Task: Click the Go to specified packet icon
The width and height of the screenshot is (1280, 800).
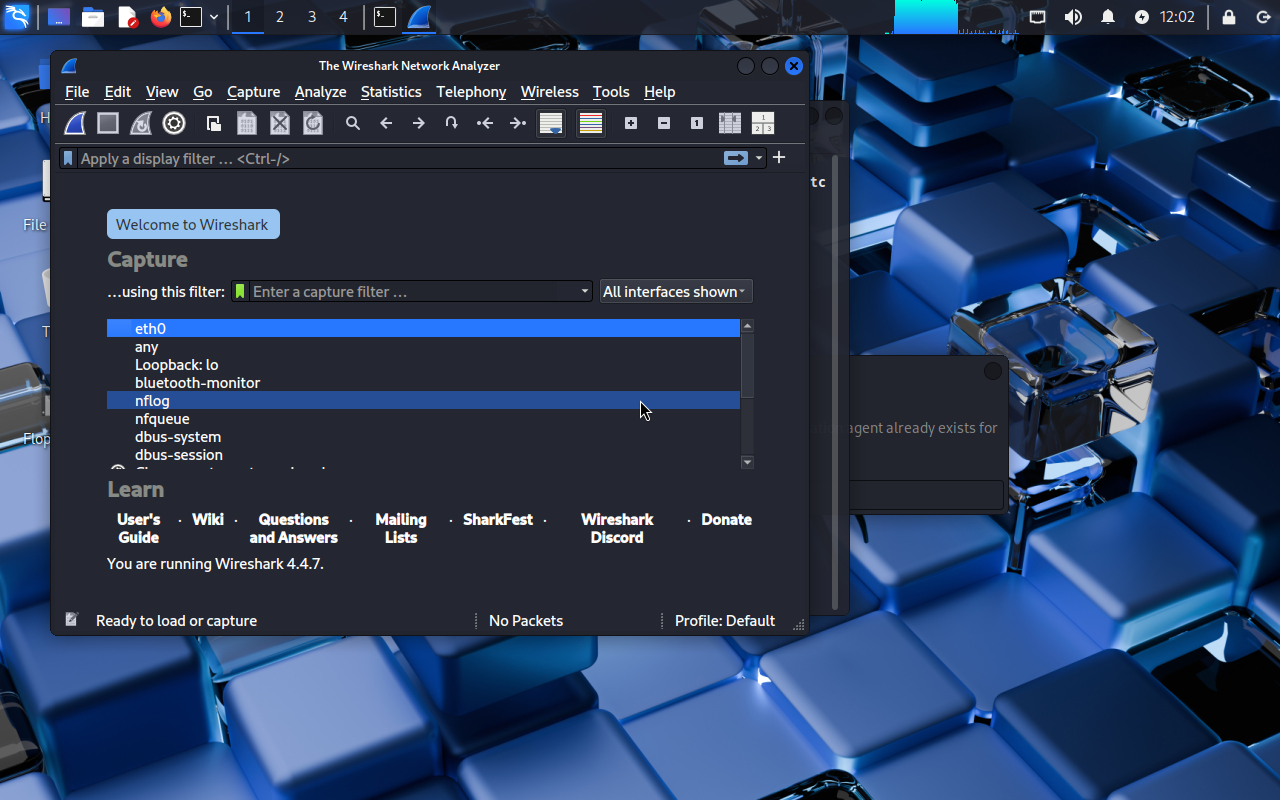Action: [452, 123]
